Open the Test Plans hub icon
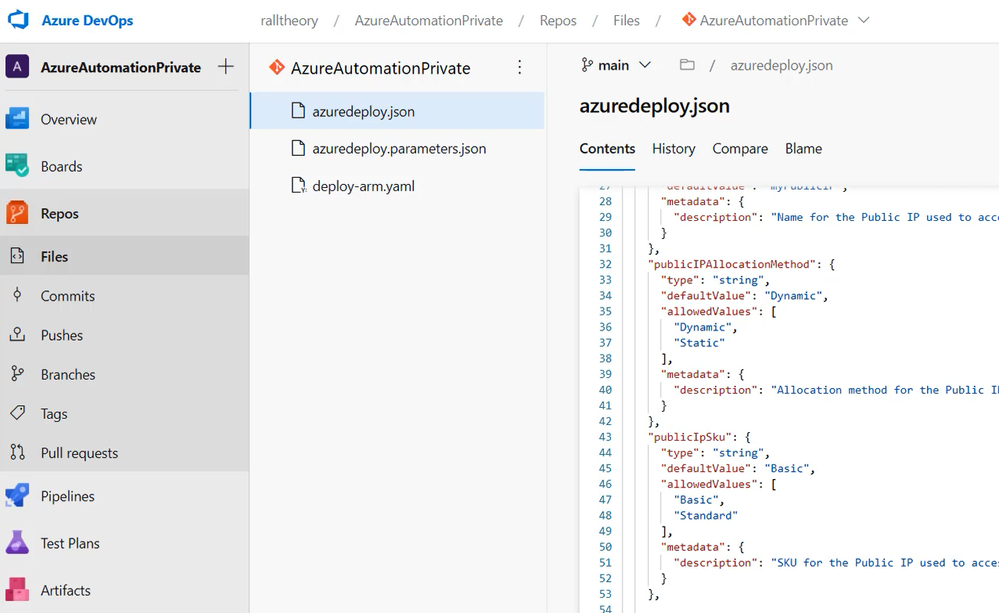The width and height of the screenshot is (999, 613). coord(17,543)
